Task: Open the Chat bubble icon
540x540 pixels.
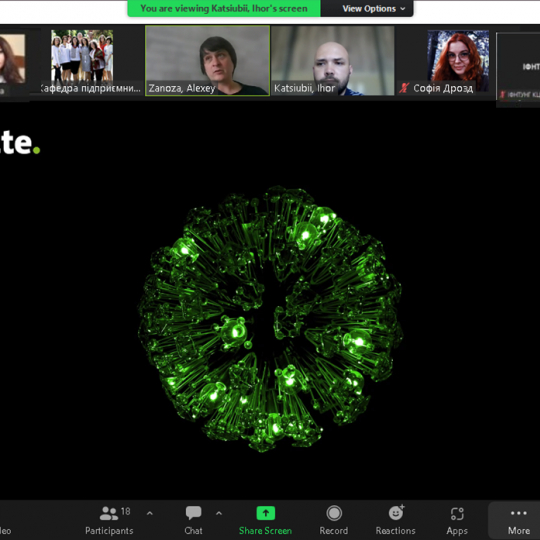Action: pyautogui.click(x=194, y=513)
